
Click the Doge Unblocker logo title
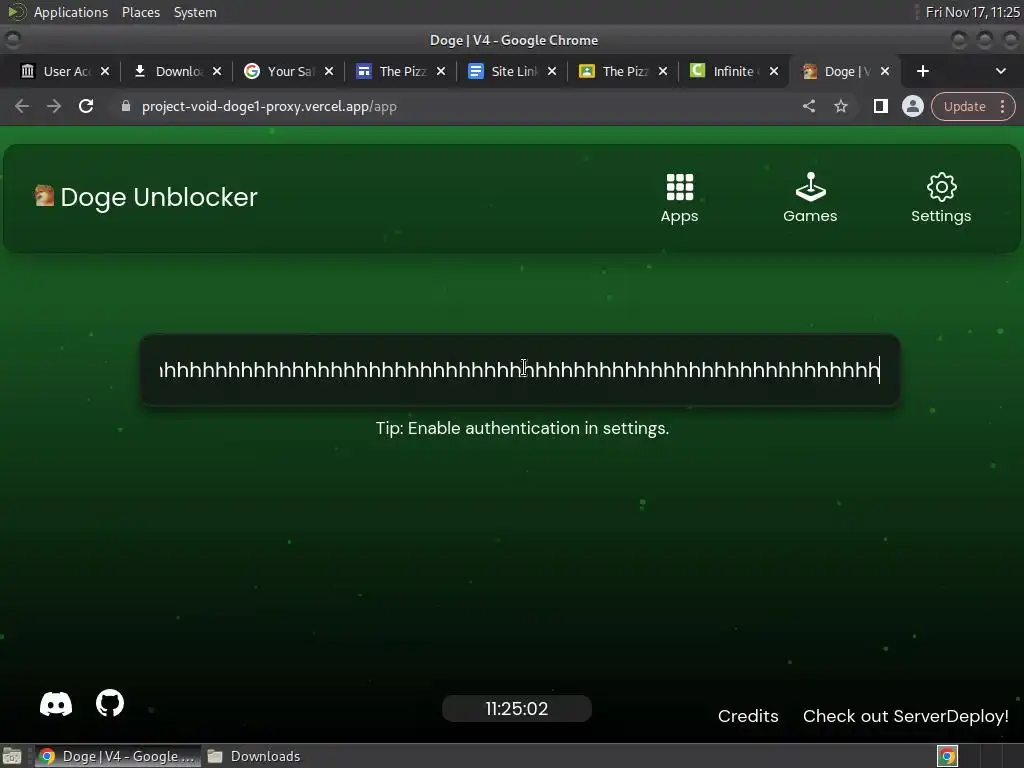146,197
